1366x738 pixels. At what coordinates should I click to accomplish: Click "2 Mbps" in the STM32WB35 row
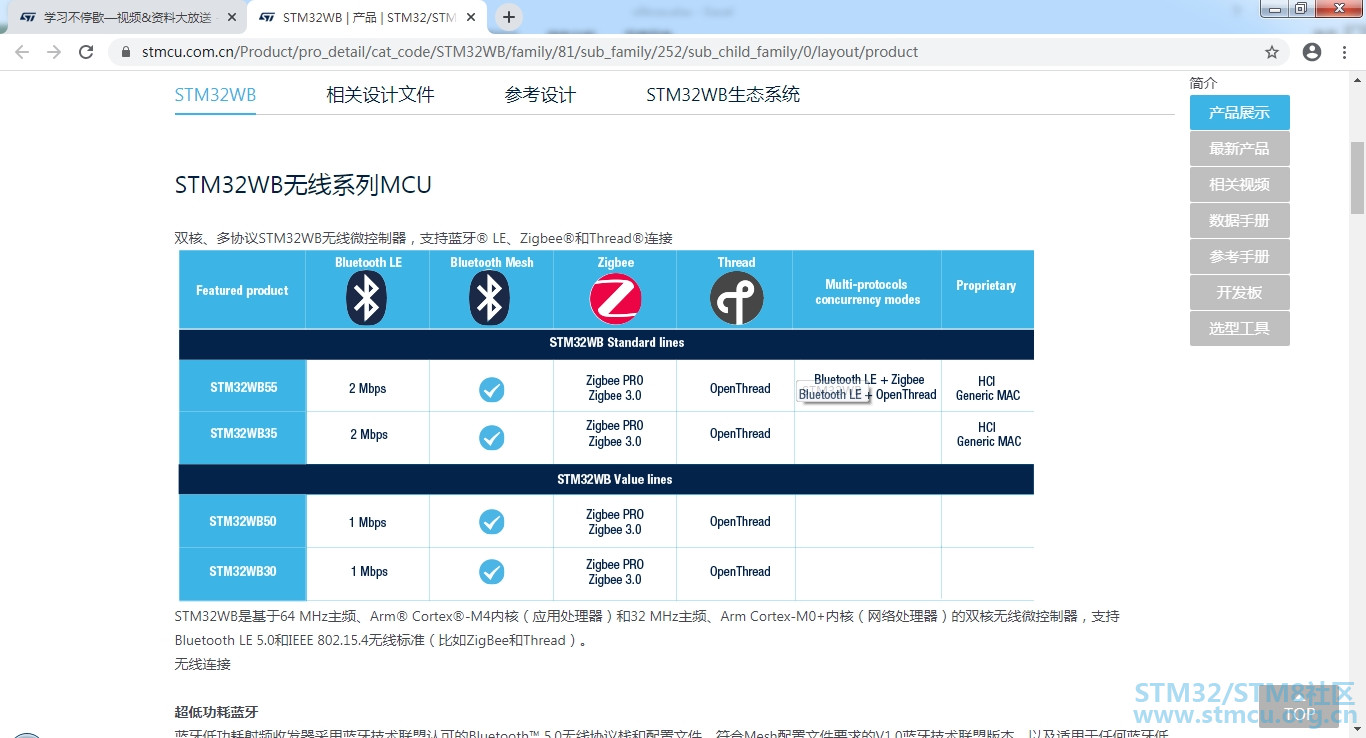coord(369,435)
